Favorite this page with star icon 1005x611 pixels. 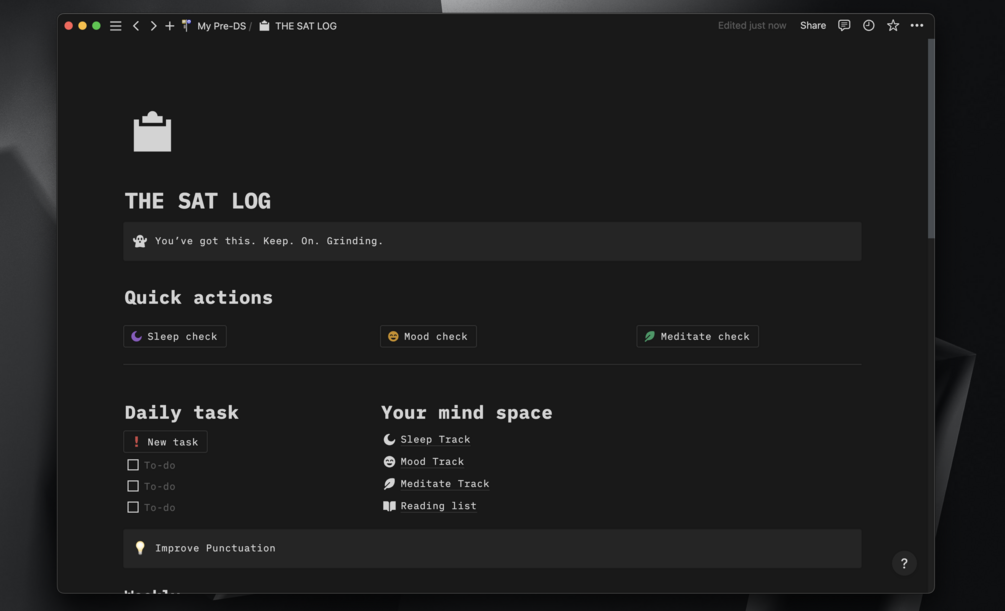pos(893,26)
